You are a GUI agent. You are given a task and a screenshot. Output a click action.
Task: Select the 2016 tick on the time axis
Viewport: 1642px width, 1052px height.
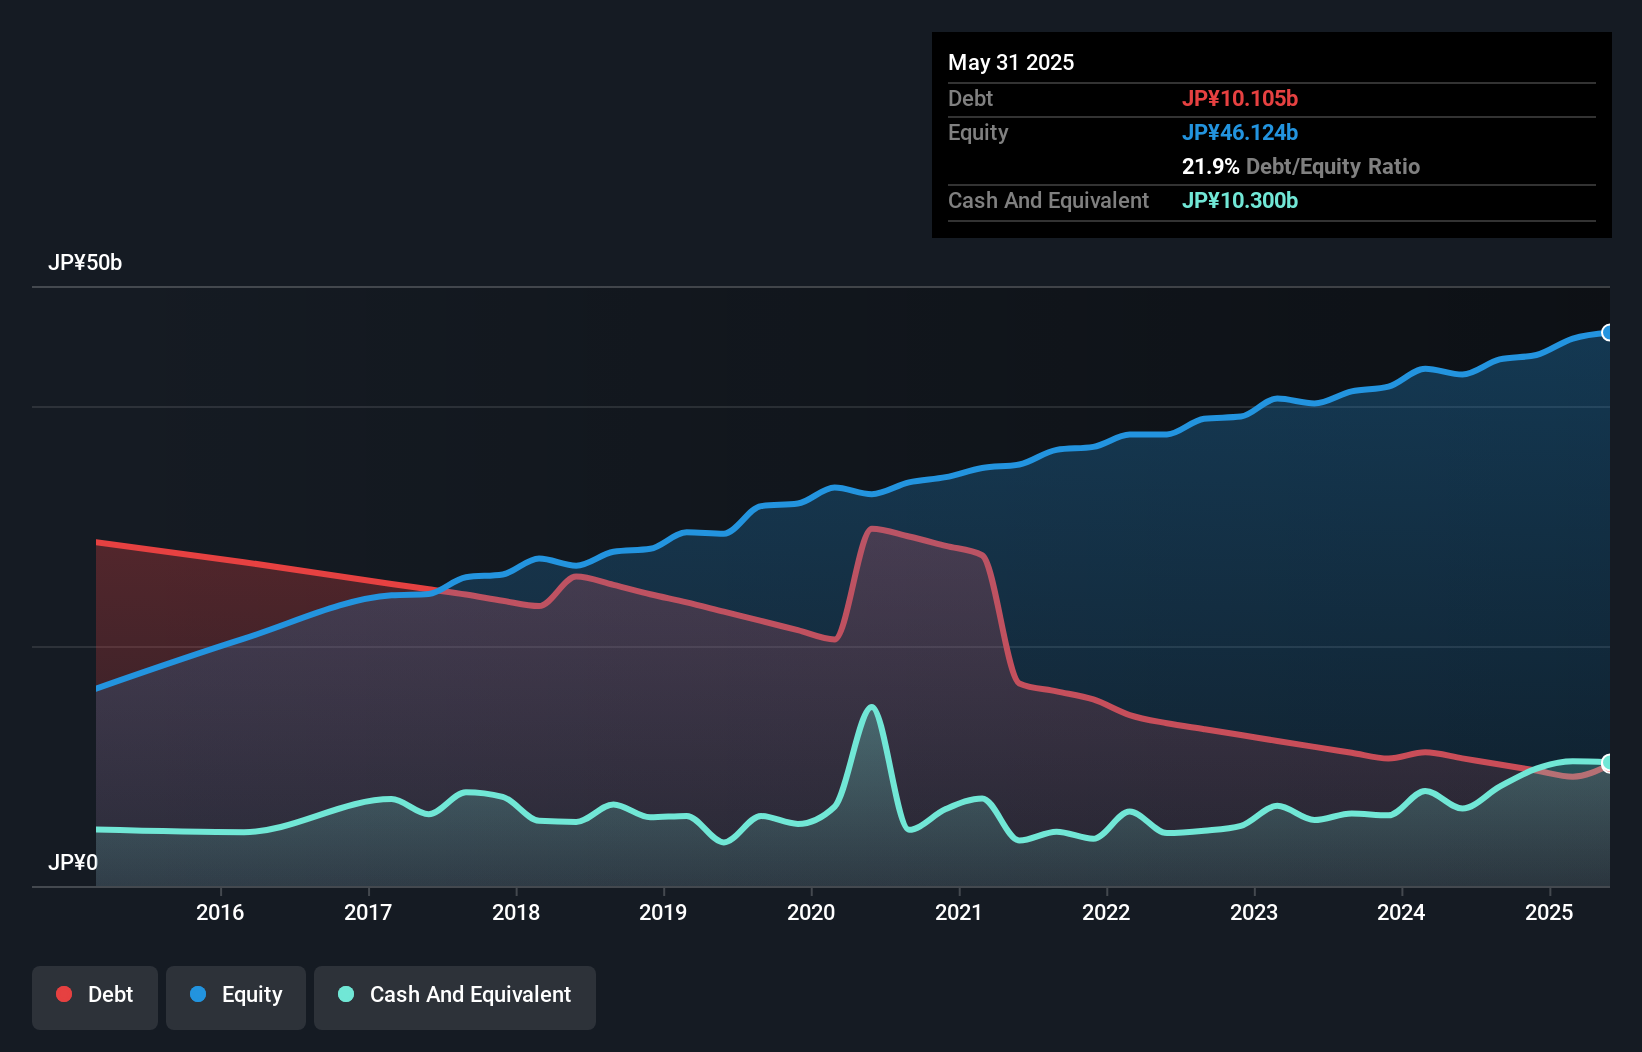[220, 912]
